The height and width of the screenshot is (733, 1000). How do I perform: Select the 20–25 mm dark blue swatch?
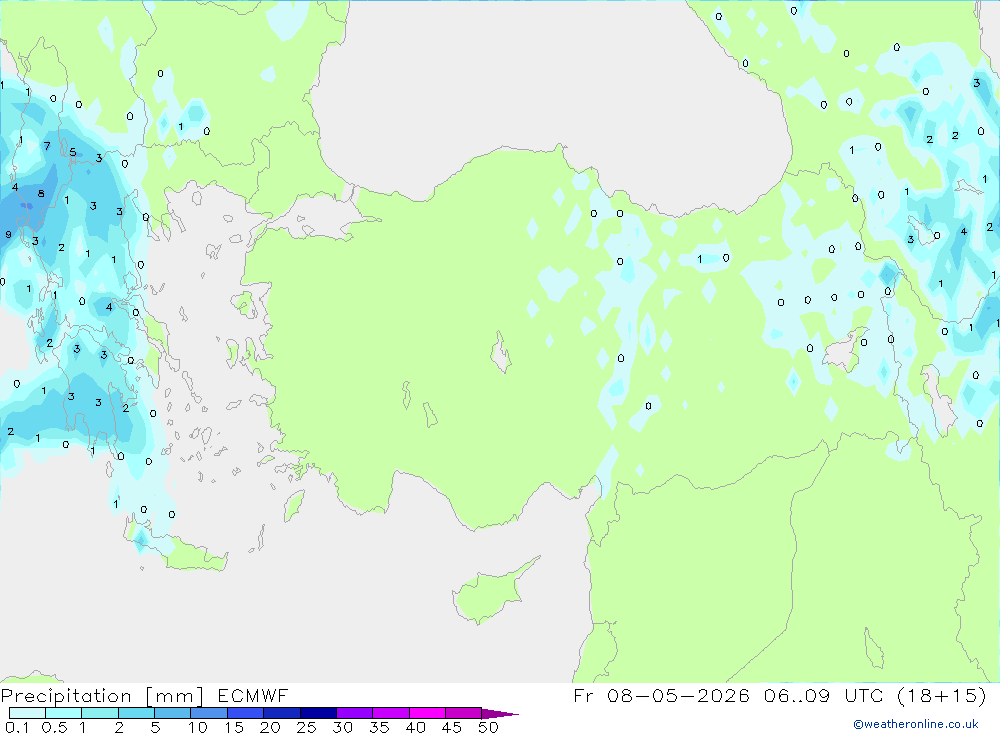point(282,713)
